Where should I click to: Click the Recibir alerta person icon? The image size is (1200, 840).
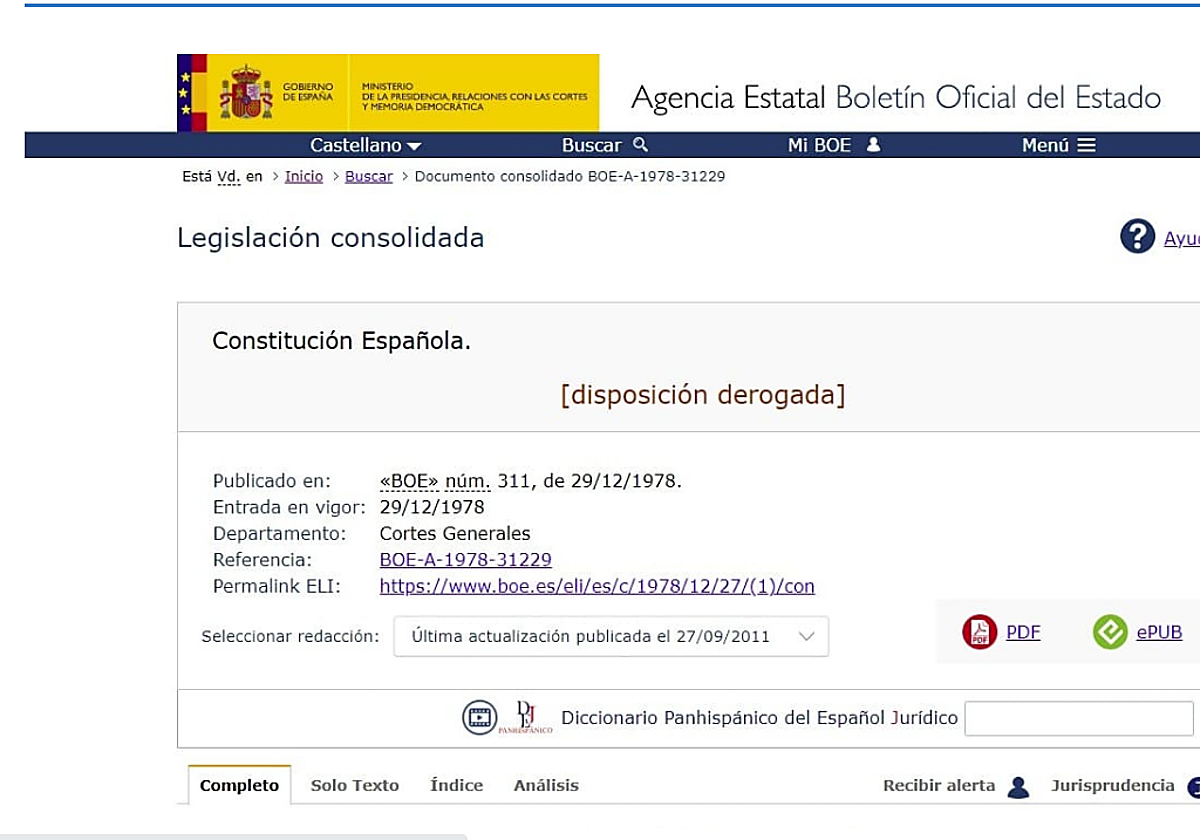pyautogui.click(x=1018, y=787)
